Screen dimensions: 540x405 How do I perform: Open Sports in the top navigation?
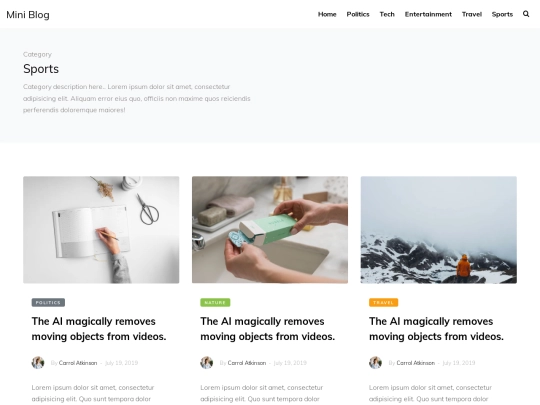tap(502, 14)
